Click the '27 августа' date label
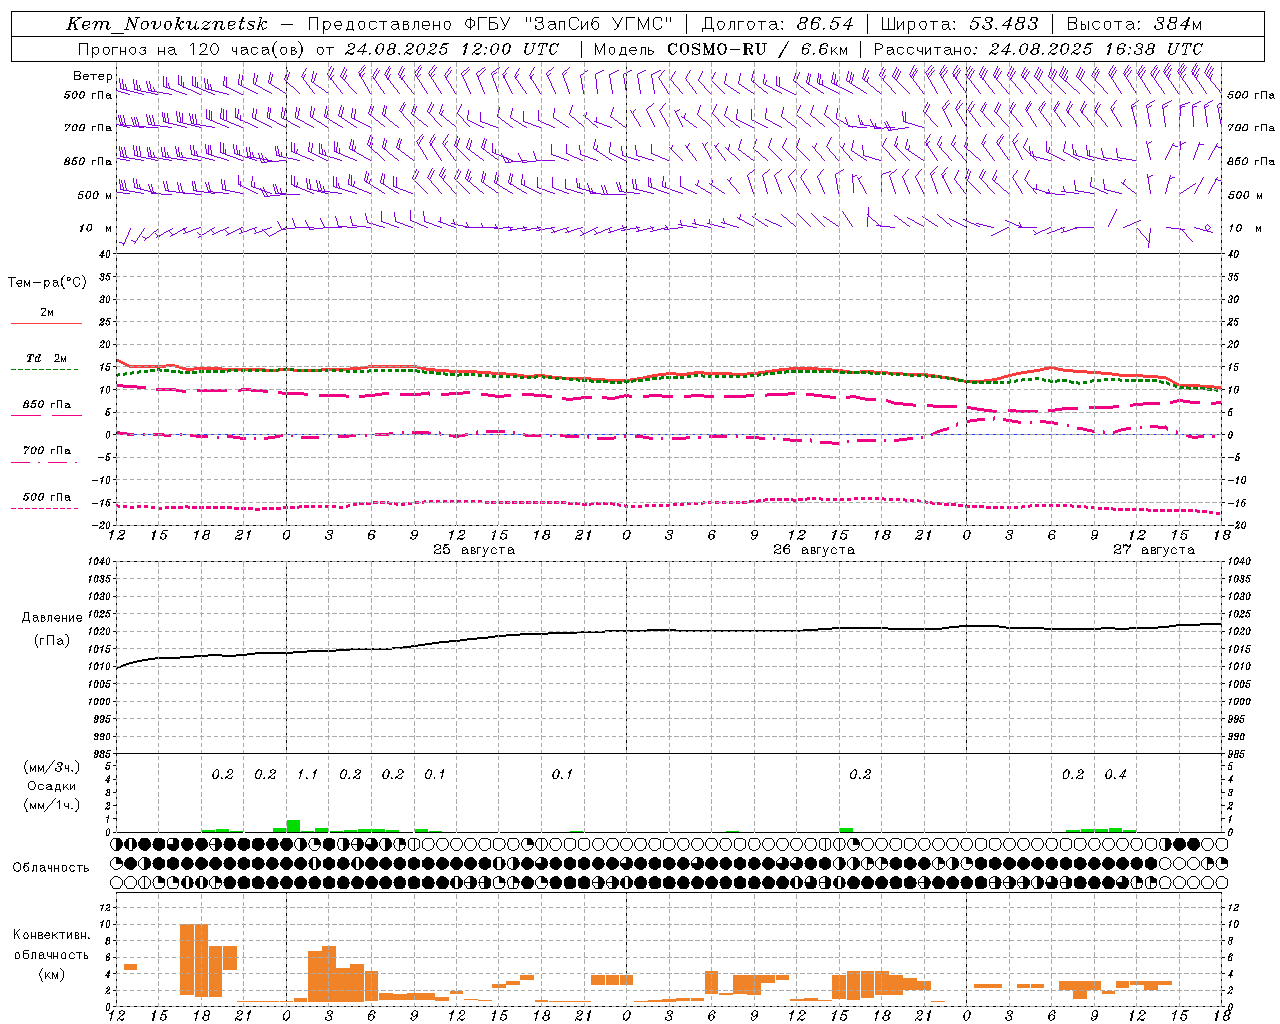1280x1024 pixels. tap(1154, 550)
